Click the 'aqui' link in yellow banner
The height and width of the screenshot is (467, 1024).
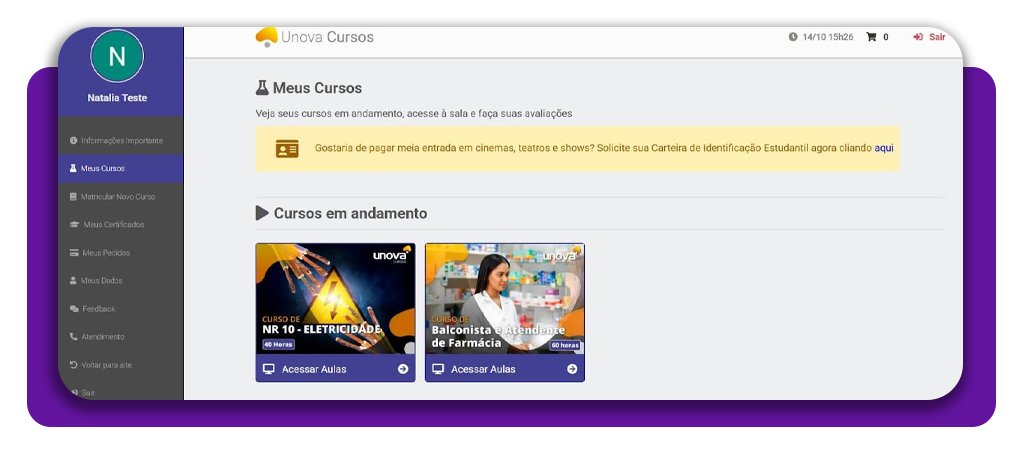(884, 148)
